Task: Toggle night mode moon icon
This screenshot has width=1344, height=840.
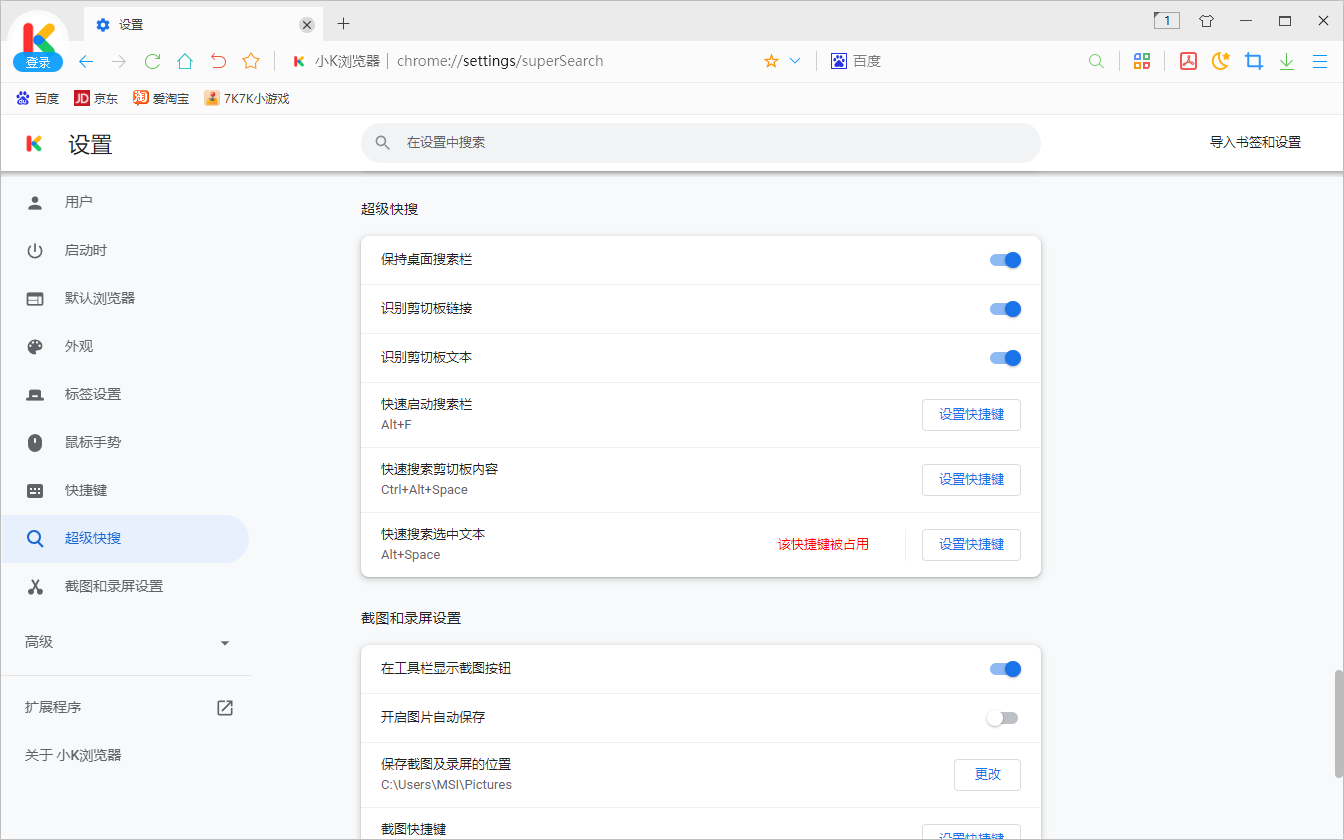Action: (1220, 61)
